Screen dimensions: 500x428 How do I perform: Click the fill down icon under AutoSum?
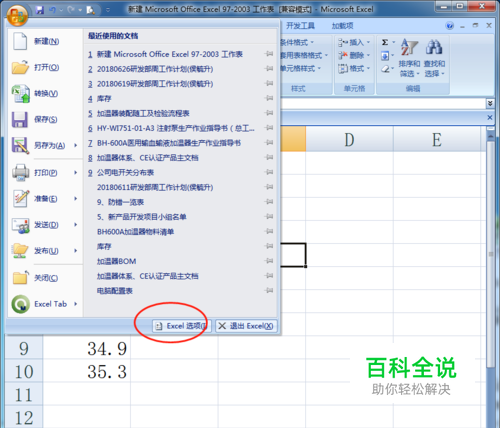click(x=385, y=55)
